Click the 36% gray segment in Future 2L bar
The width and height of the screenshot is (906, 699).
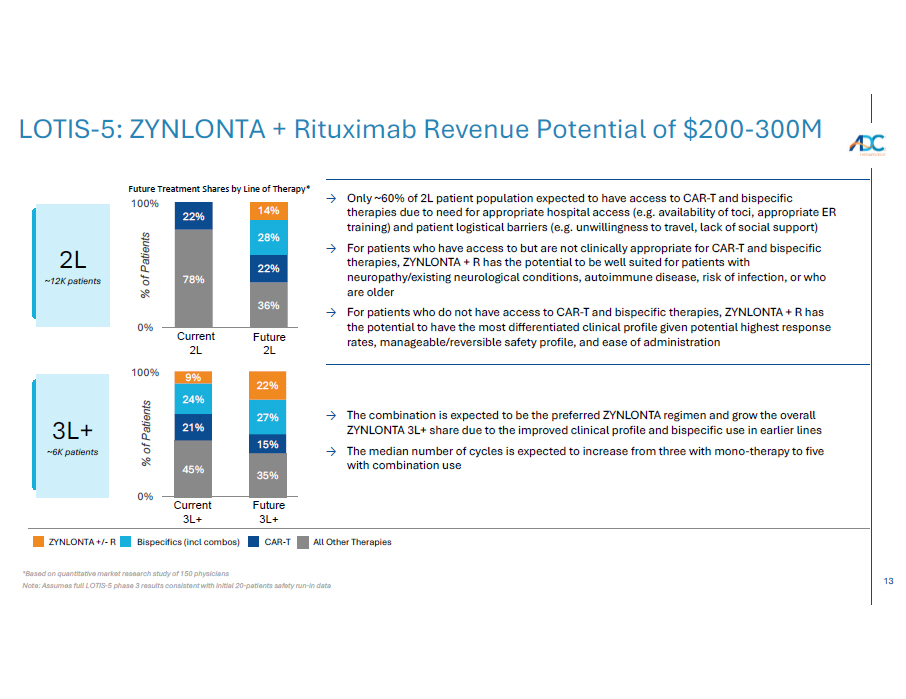pos(269,305)
